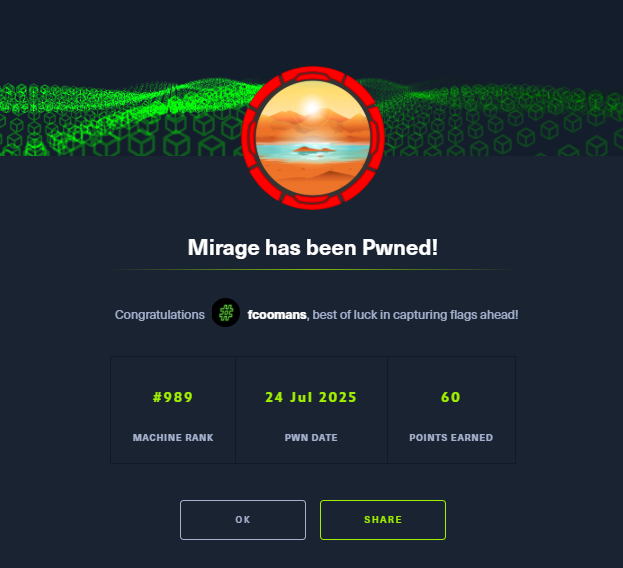Select the 60 points earned value
The height and width of the screenshot is (568, 623).
point(451,397)
